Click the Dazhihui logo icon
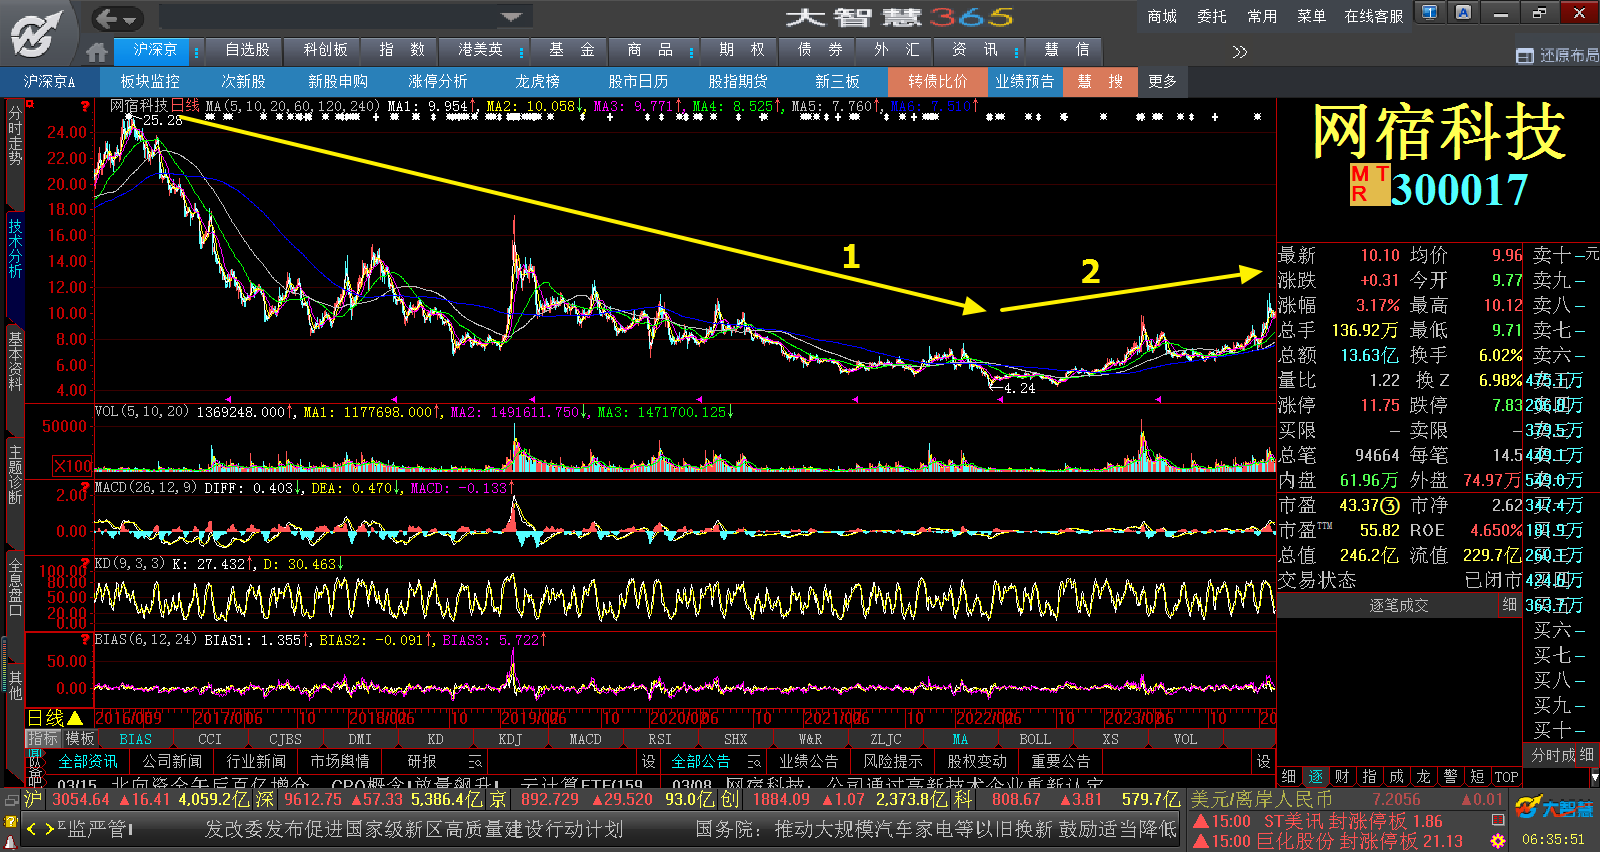Image resolution: width=1600 pixels, height=852 pixels. pyautogui.click(x=38, y=33)
